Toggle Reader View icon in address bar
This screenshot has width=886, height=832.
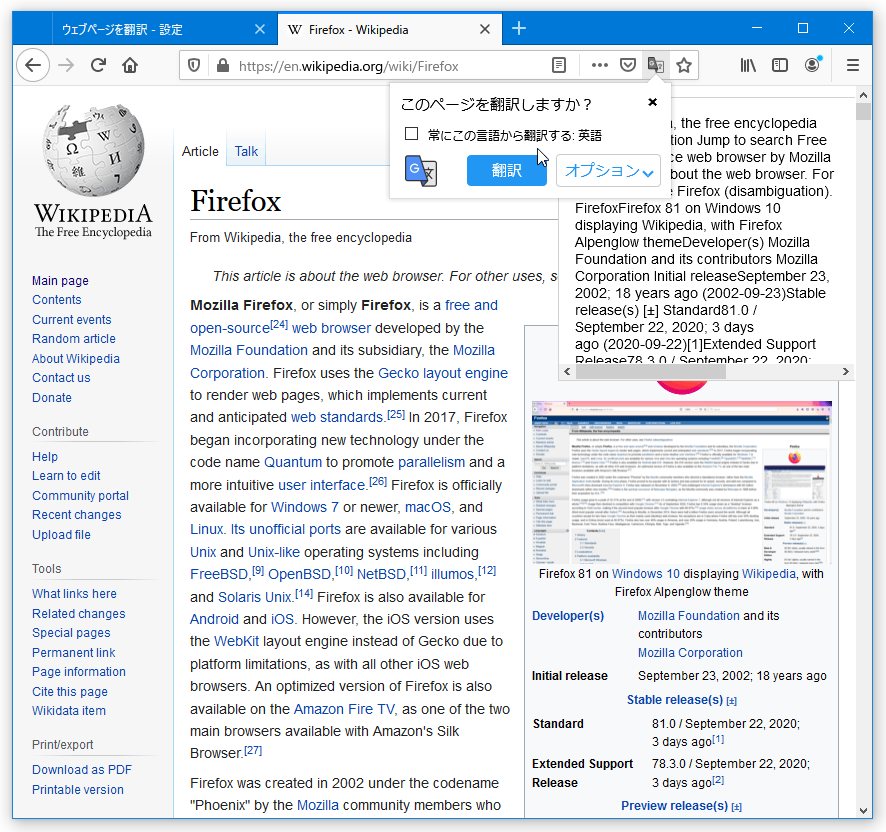(x=559, y=66)
